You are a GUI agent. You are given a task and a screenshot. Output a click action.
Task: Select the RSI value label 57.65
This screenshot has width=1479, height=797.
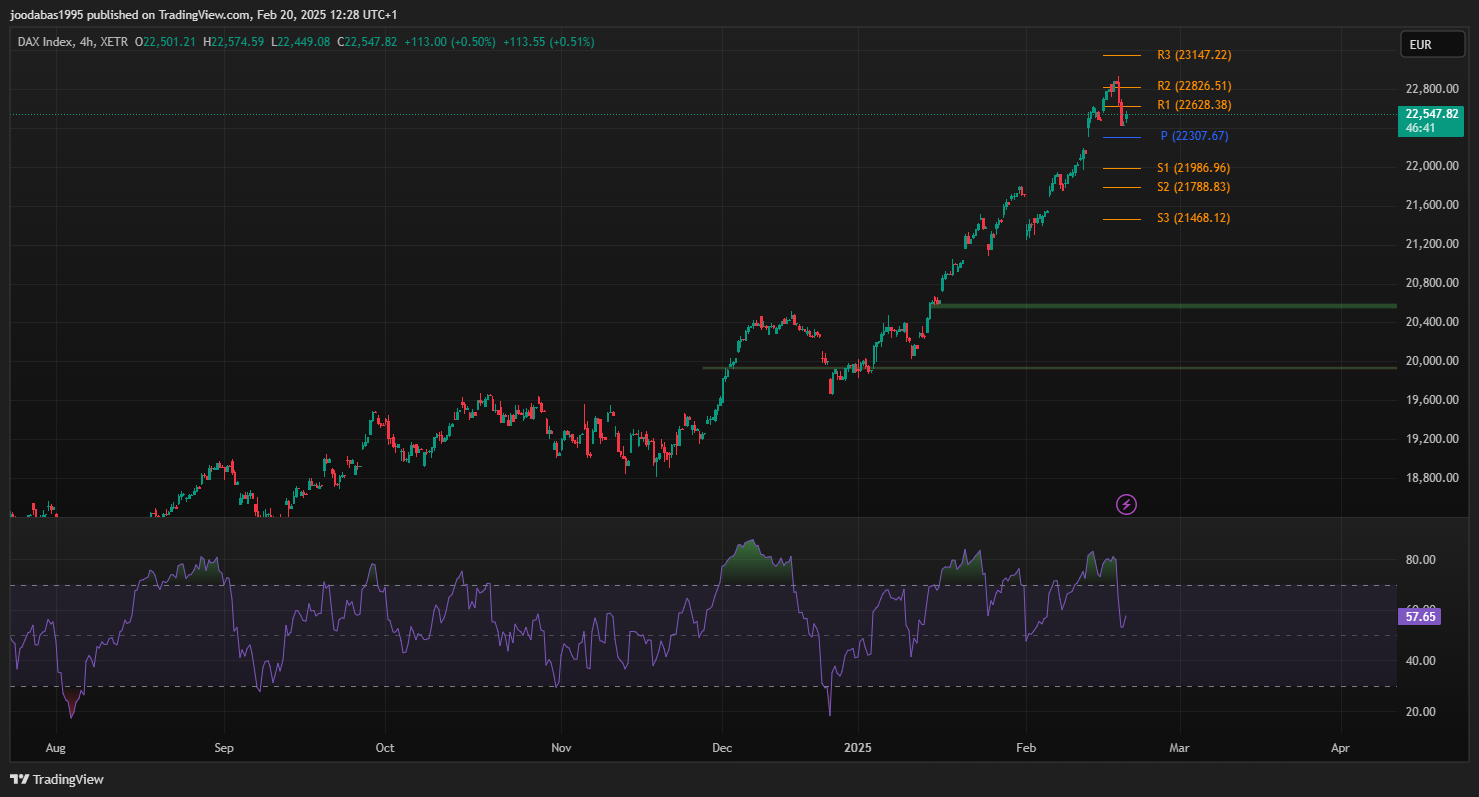(1420, 618)
